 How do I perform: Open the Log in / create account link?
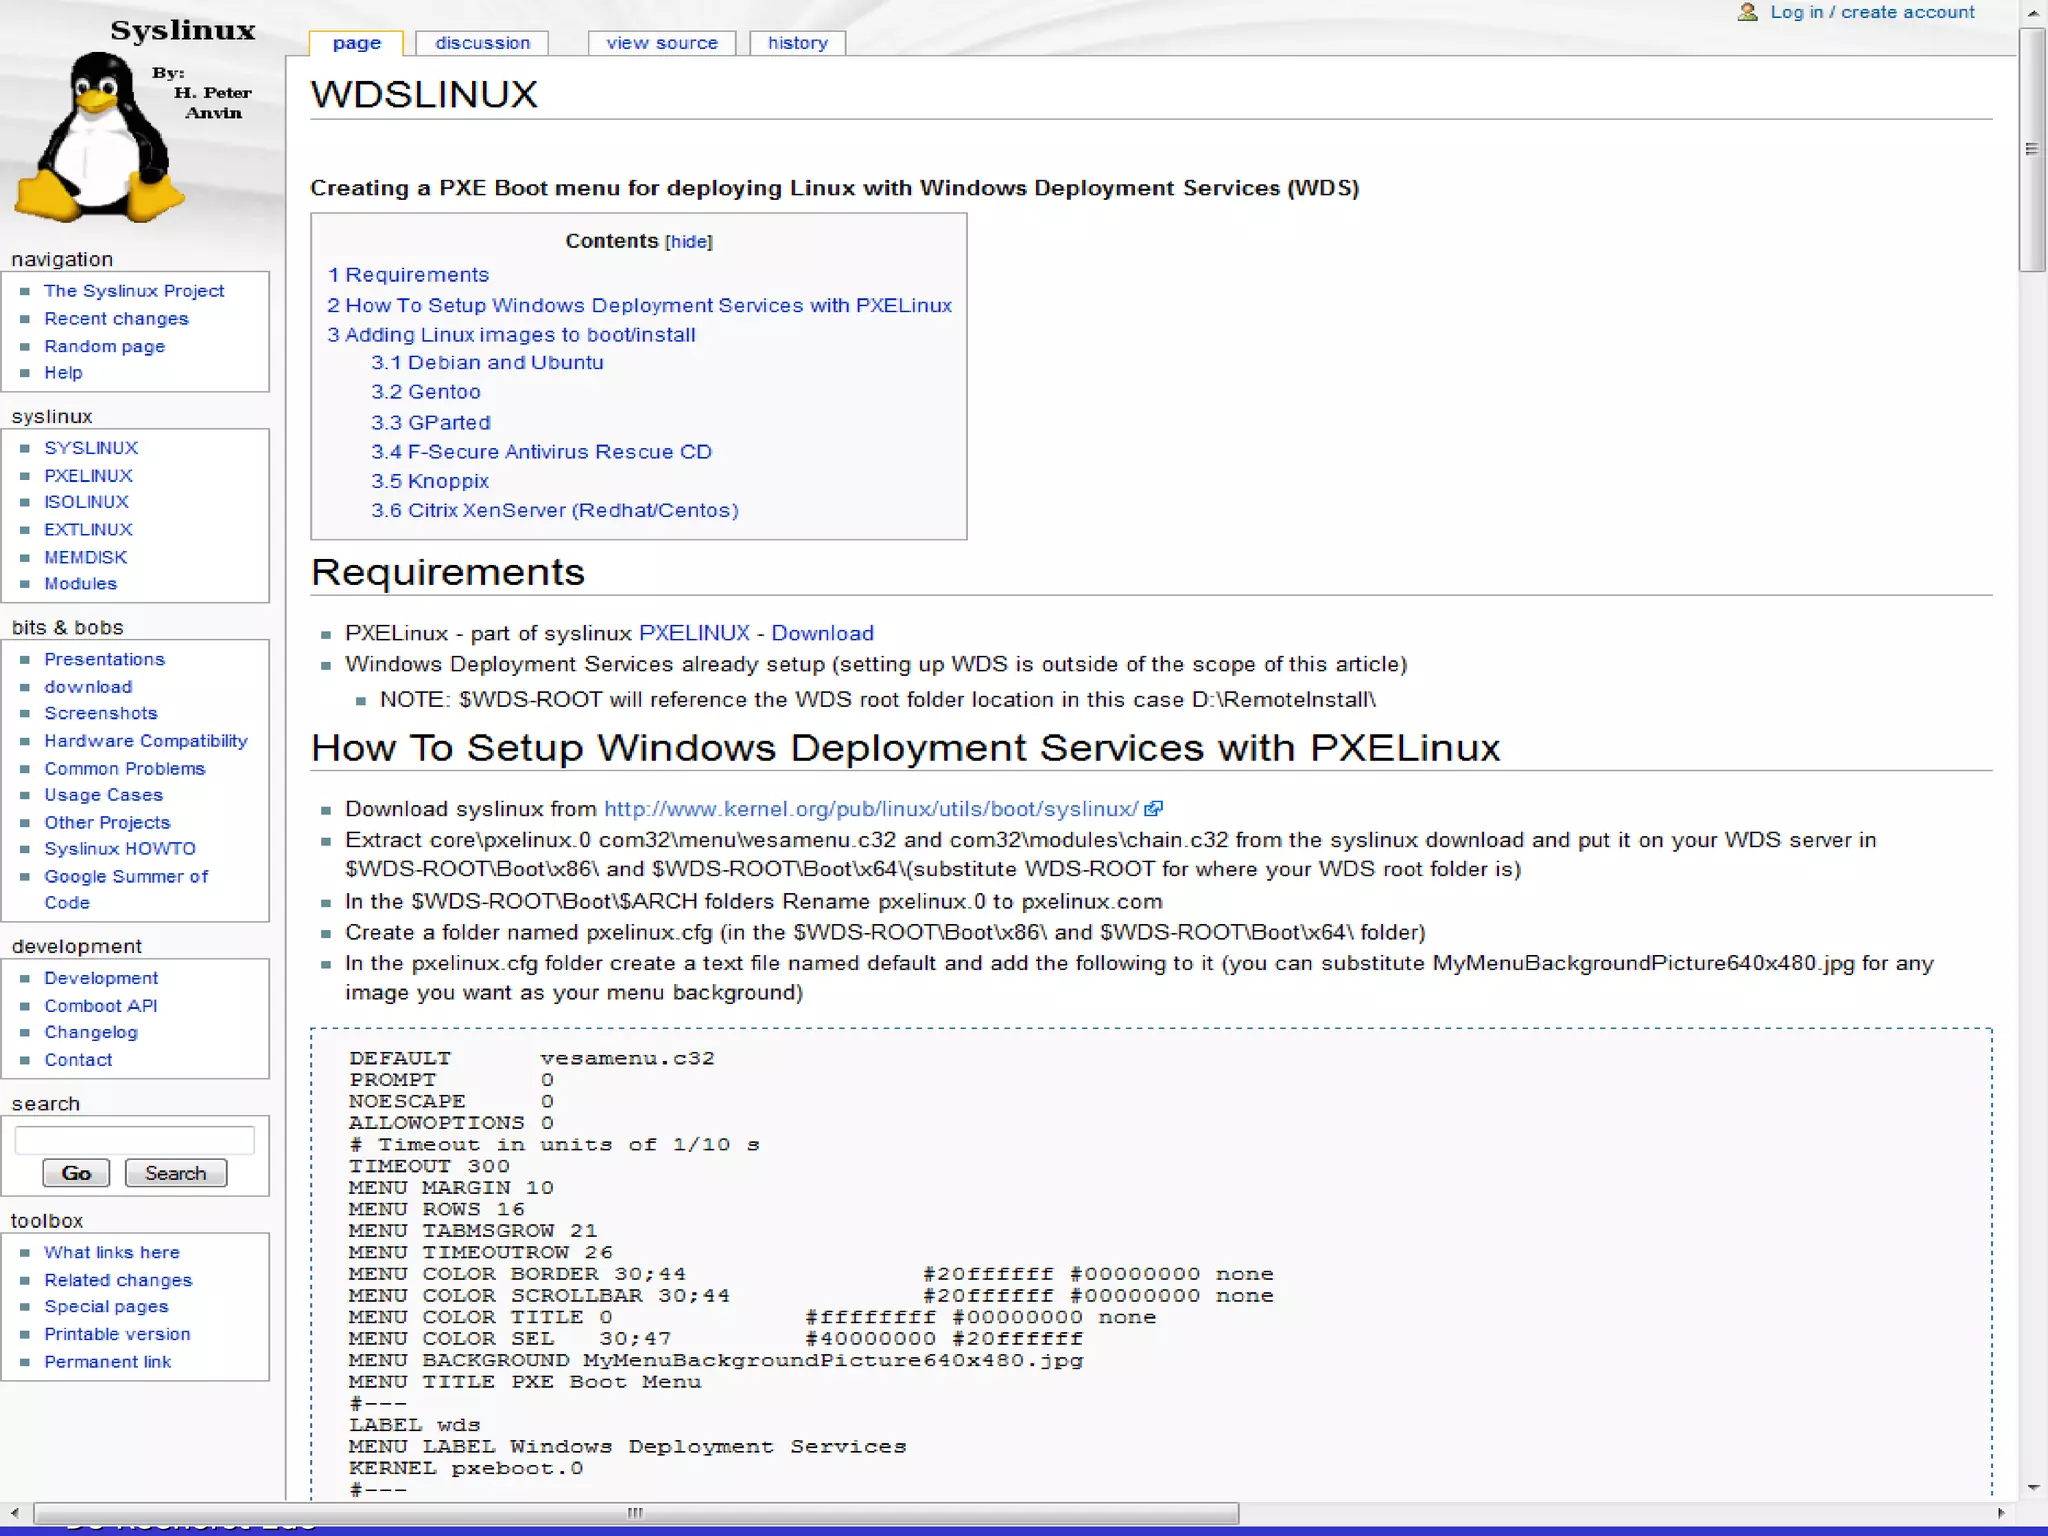pyautogui.click(x=1872, y=12)
